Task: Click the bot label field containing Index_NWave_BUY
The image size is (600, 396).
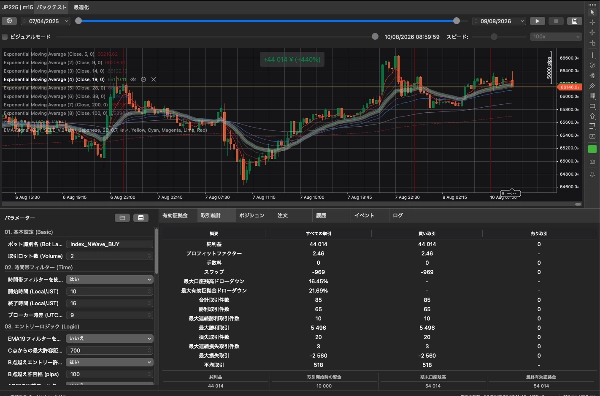Action: point(110,244)
